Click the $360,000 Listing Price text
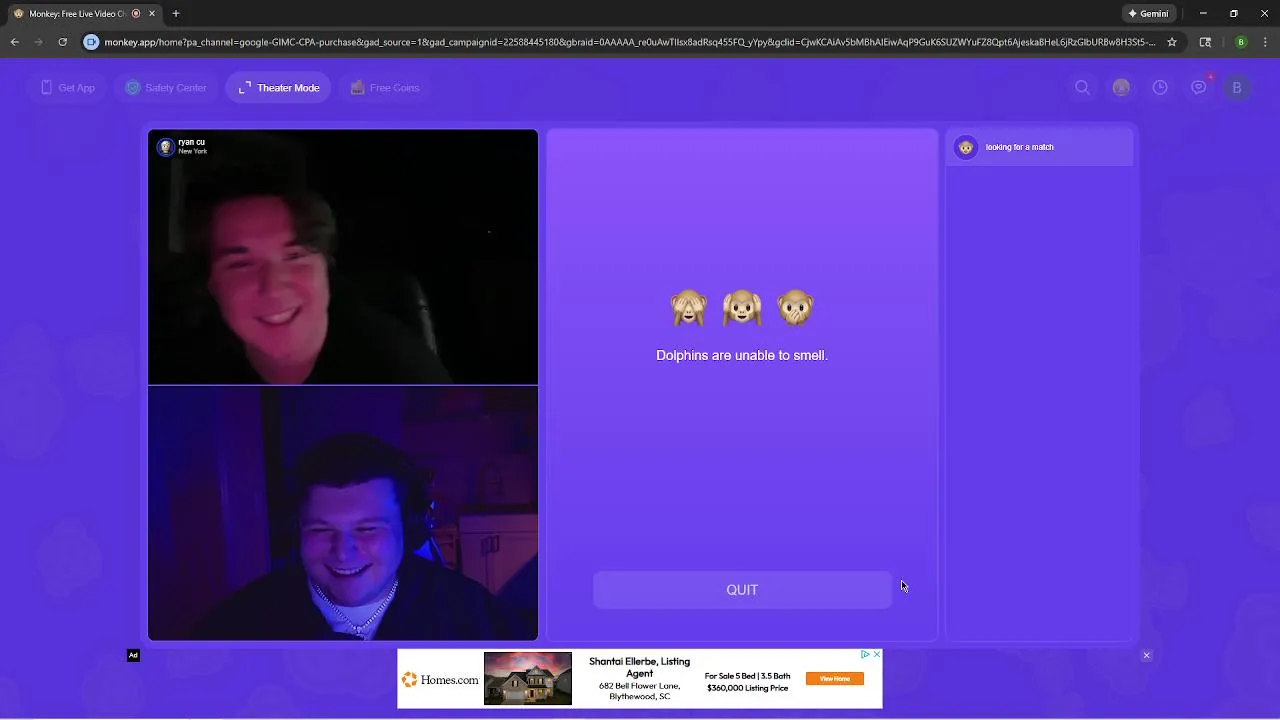1280x720 pixels. coord(747,688)
